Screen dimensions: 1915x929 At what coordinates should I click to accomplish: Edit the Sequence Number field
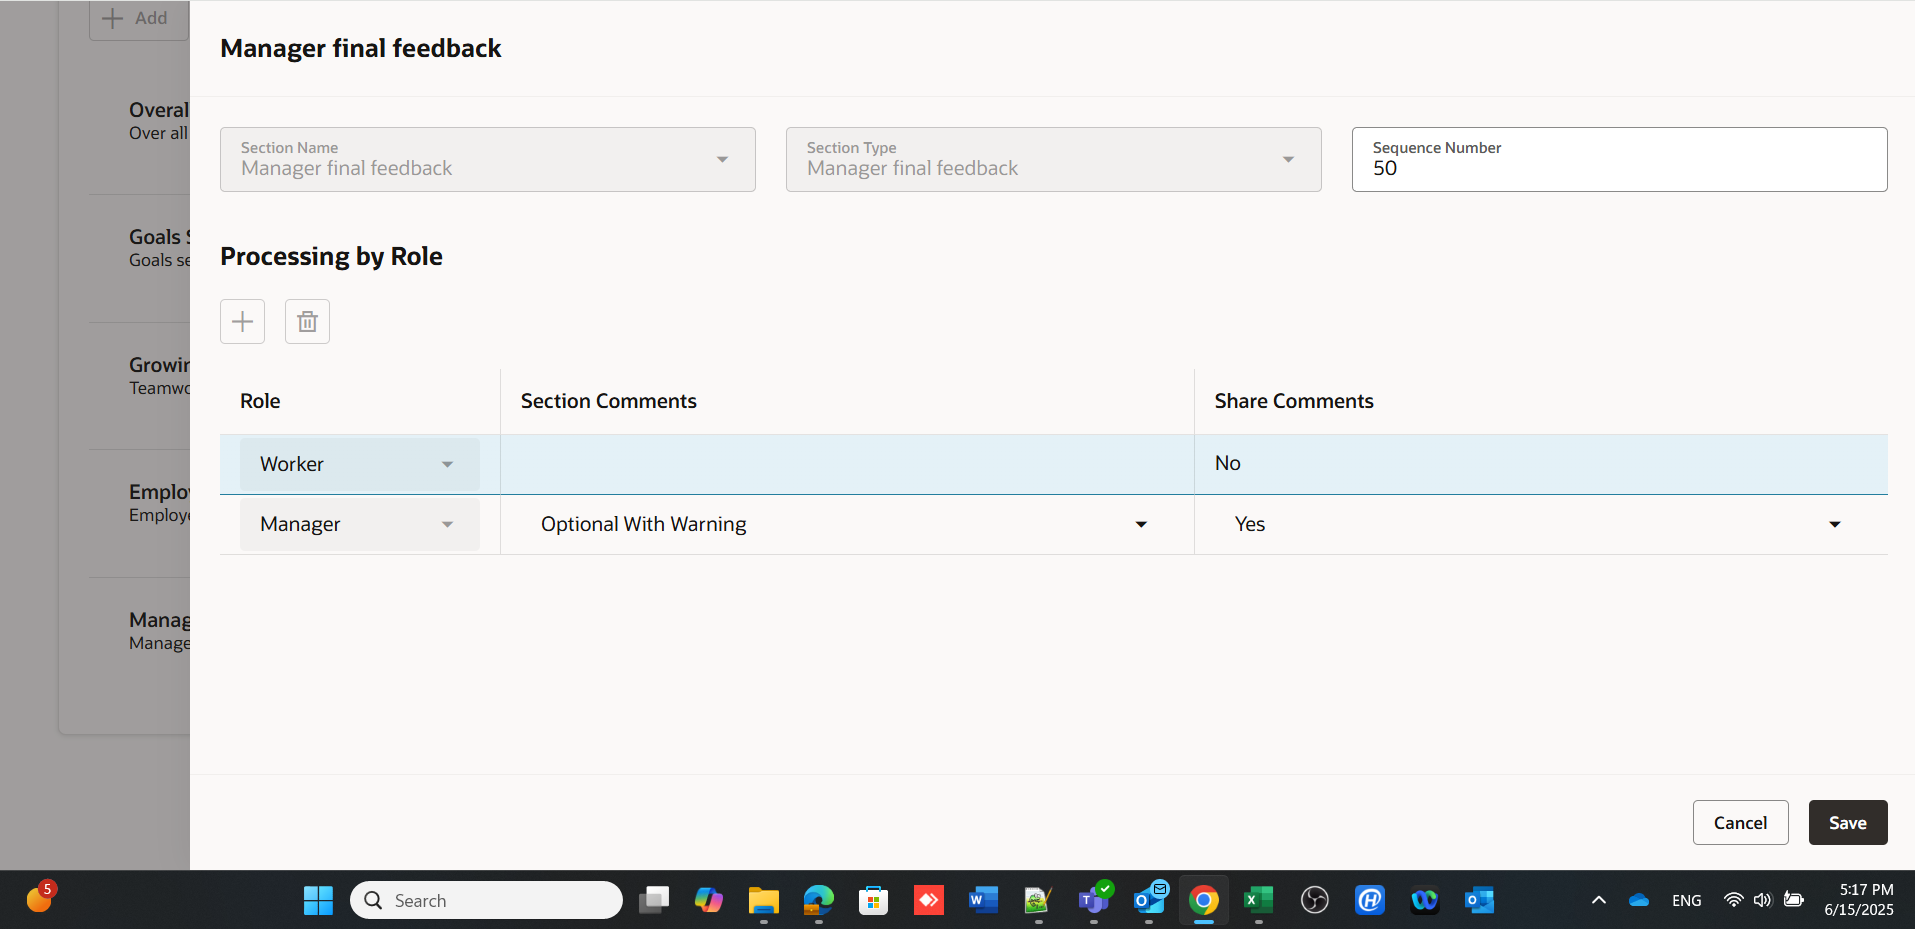(x=1619, y=159)
